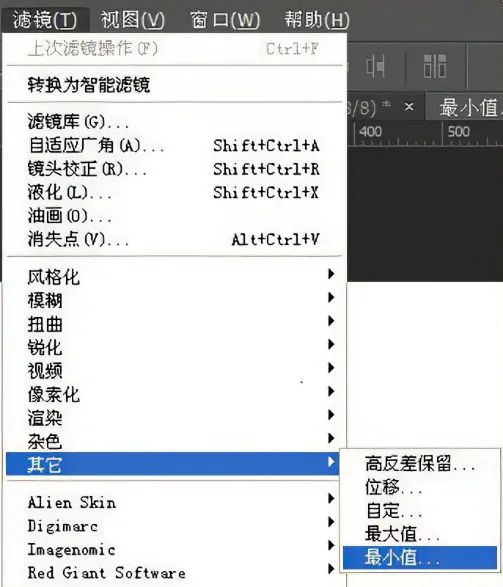Open the 视图 menu

click(132, 19)
